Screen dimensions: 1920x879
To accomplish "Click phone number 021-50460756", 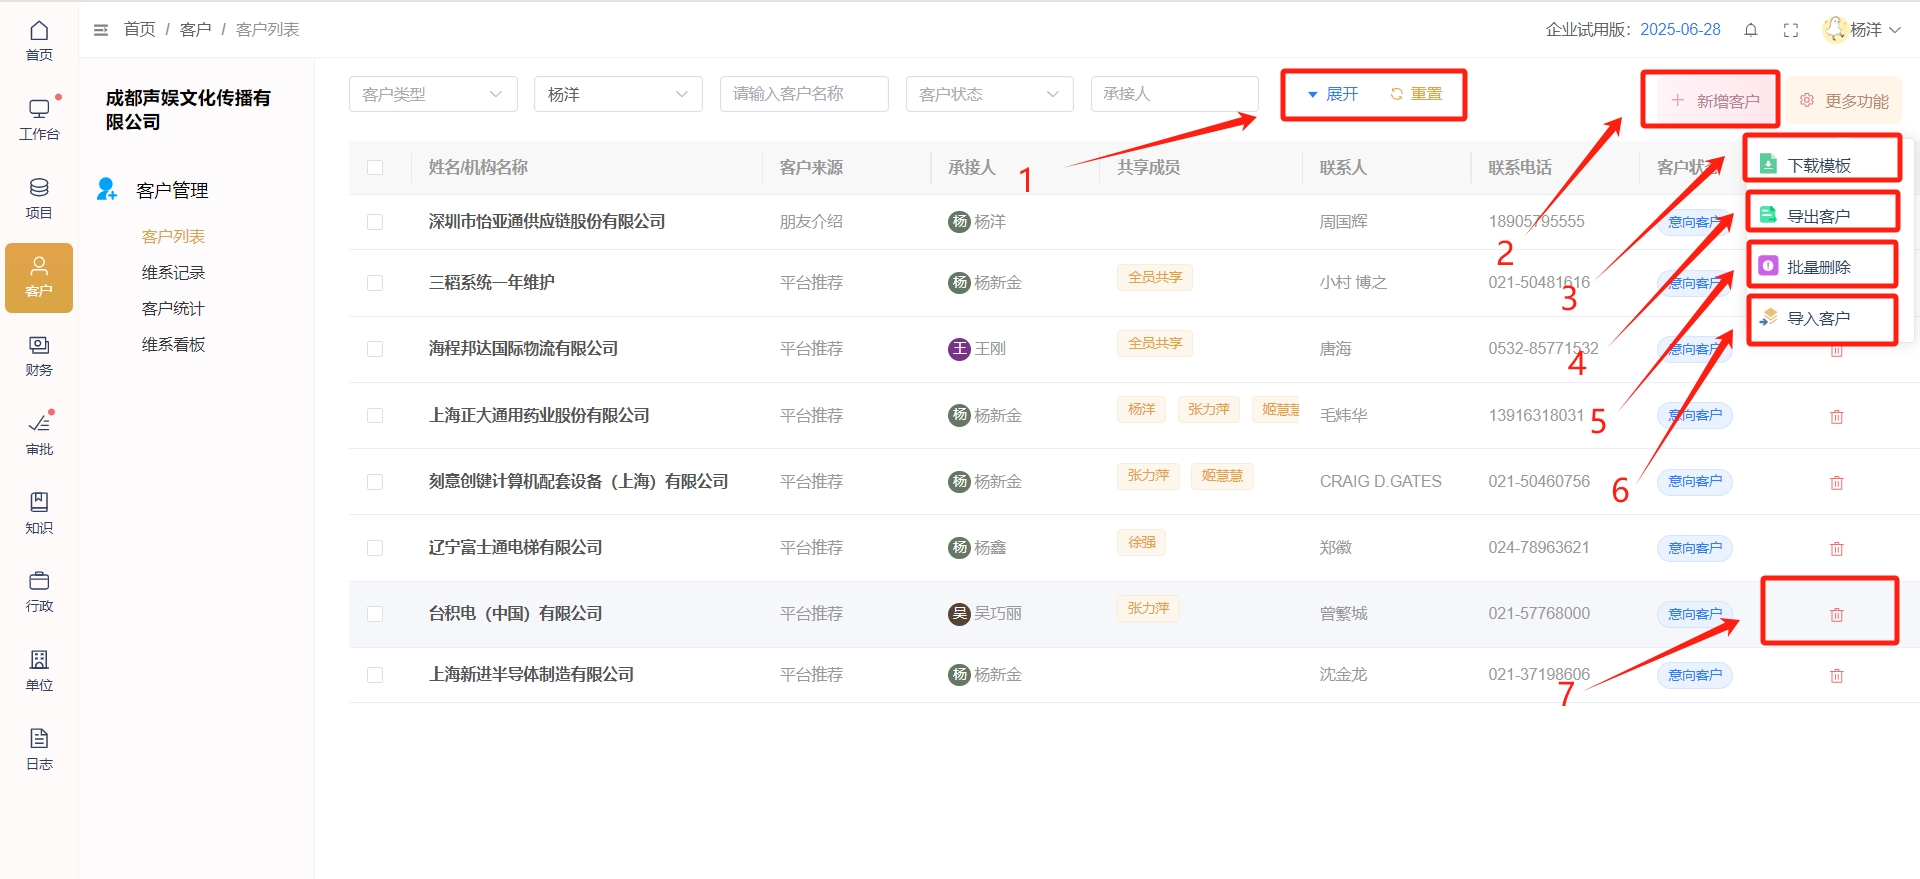I will point(1539,482).
